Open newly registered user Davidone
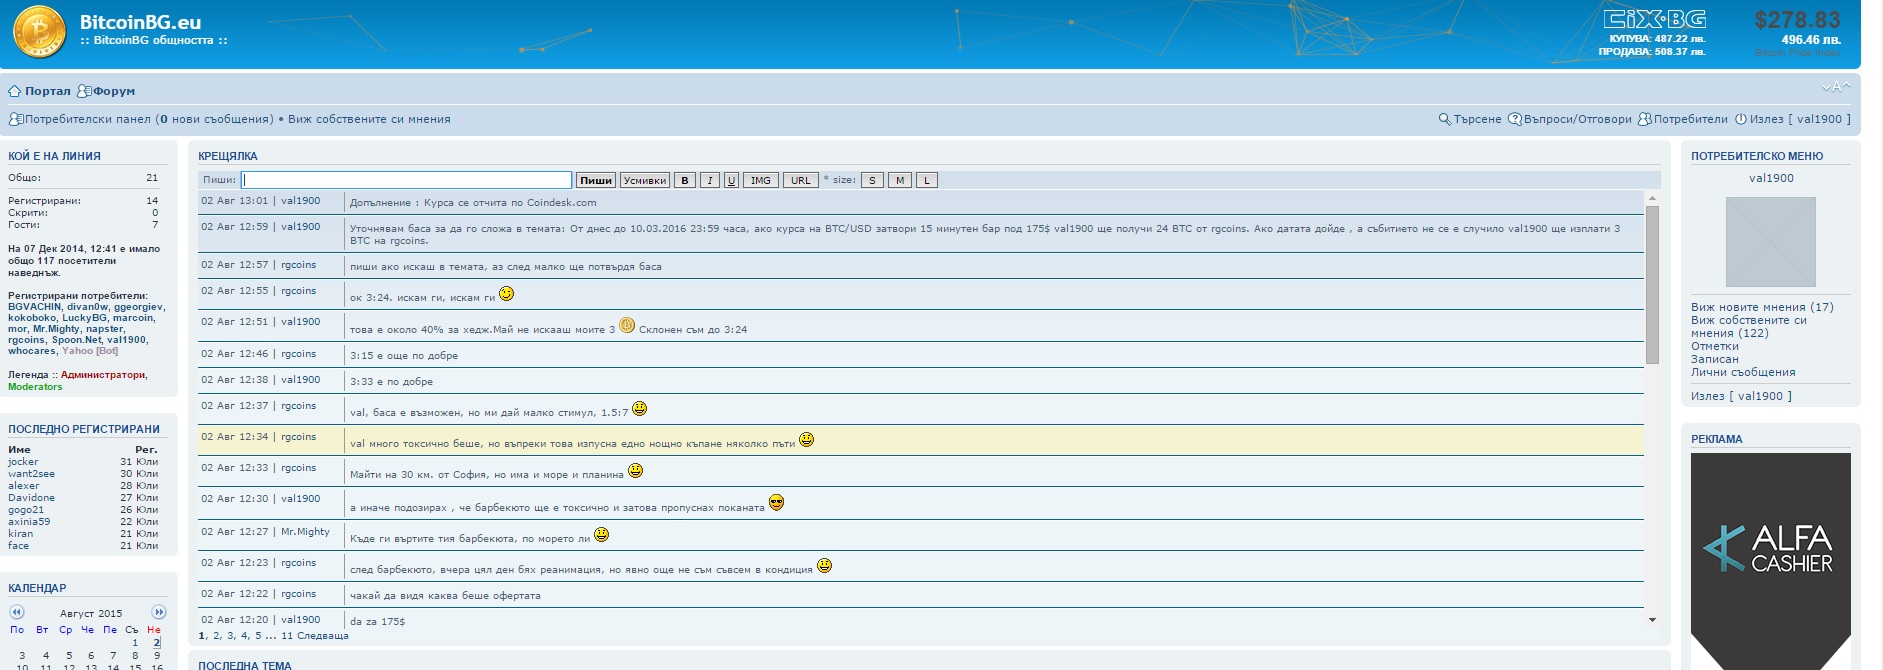The image size is (1883, 670). (x=31, y=498)
